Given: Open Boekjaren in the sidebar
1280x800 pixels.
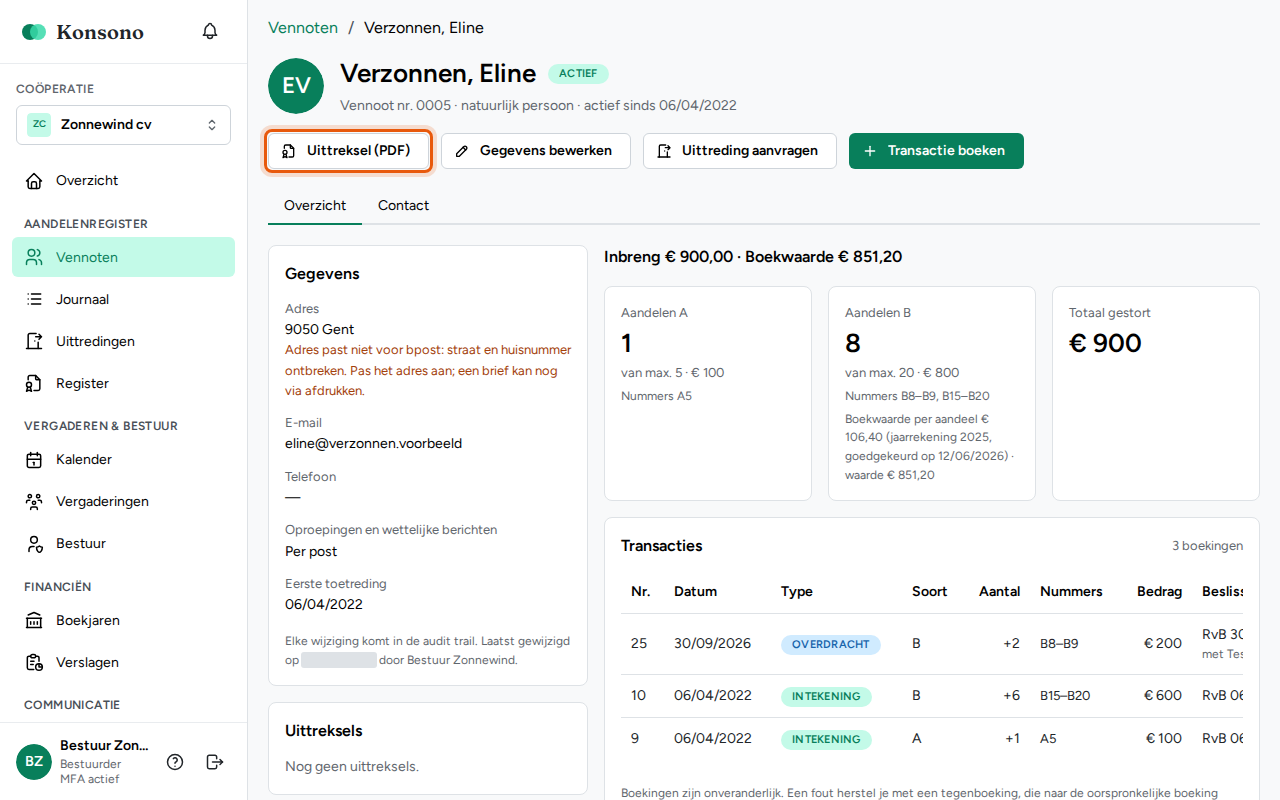Looking at the screenshot, I should 123,621.
